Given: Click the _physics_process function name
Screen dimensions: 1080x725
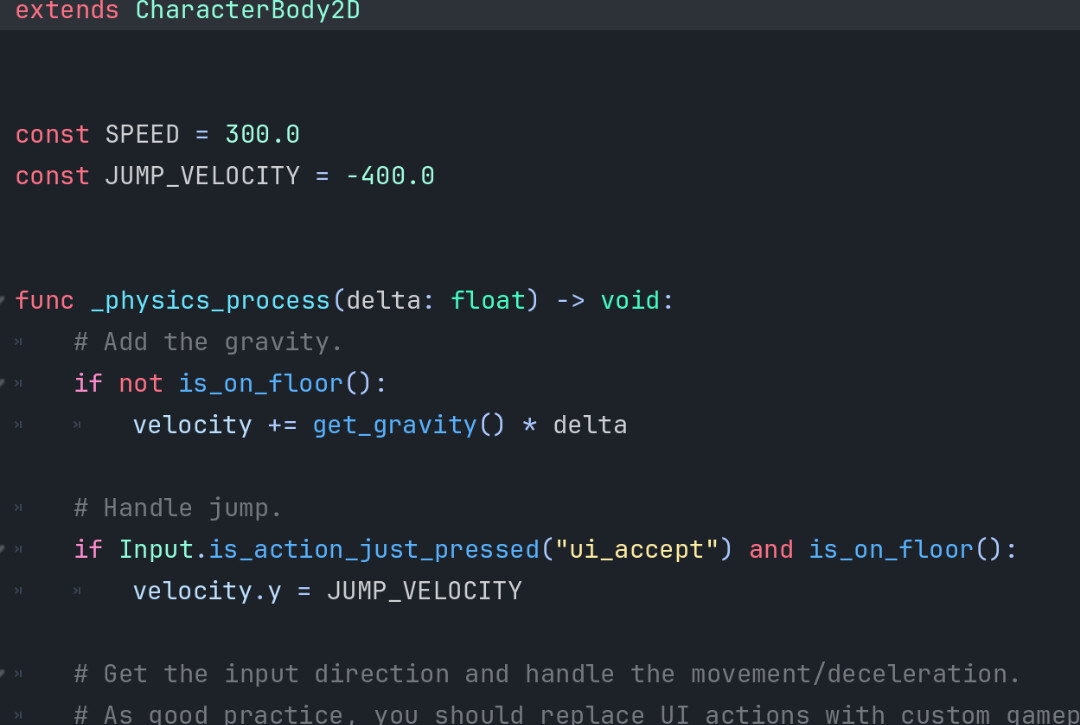Looking at the screenshot, I should coord(210,300).
